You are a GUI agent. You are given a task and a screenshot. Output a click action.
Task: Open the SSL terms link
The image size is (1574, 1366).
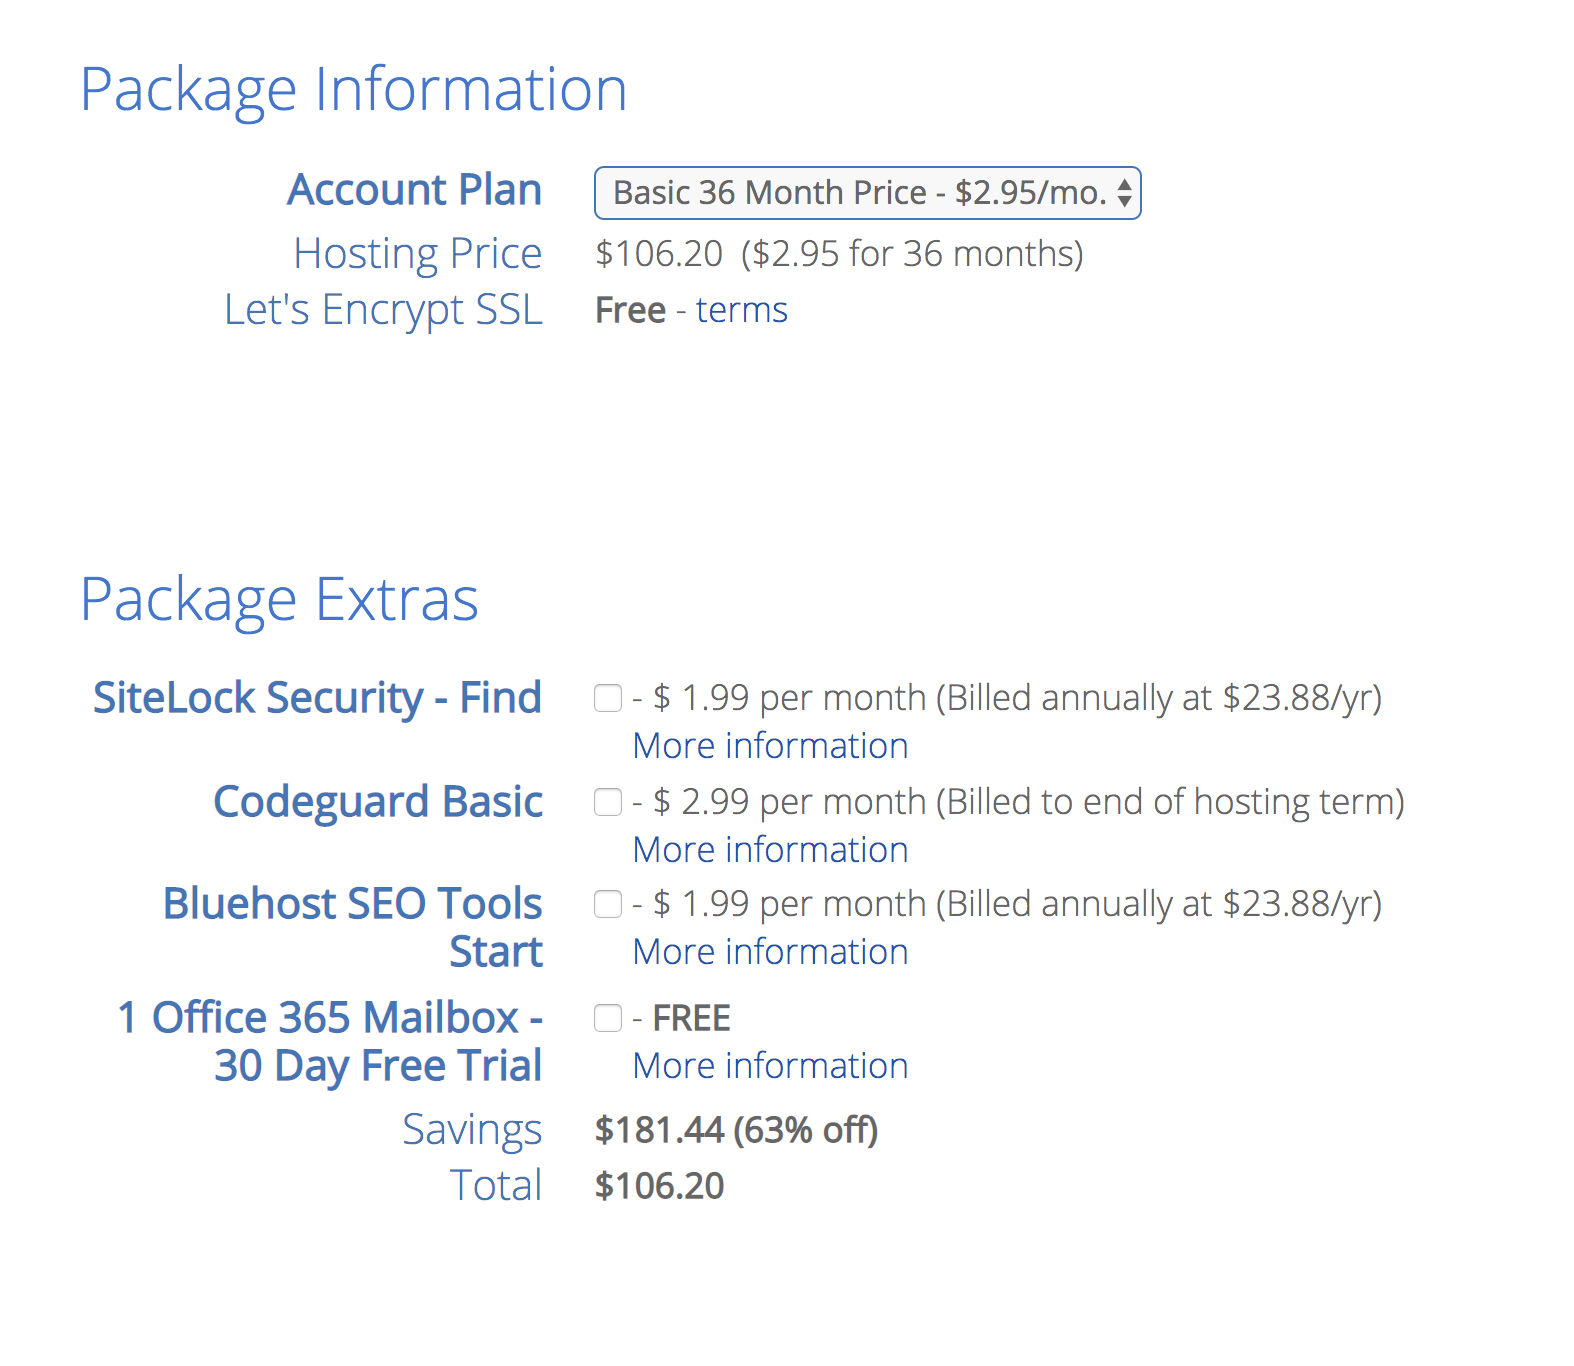click(x=741, y=310)
